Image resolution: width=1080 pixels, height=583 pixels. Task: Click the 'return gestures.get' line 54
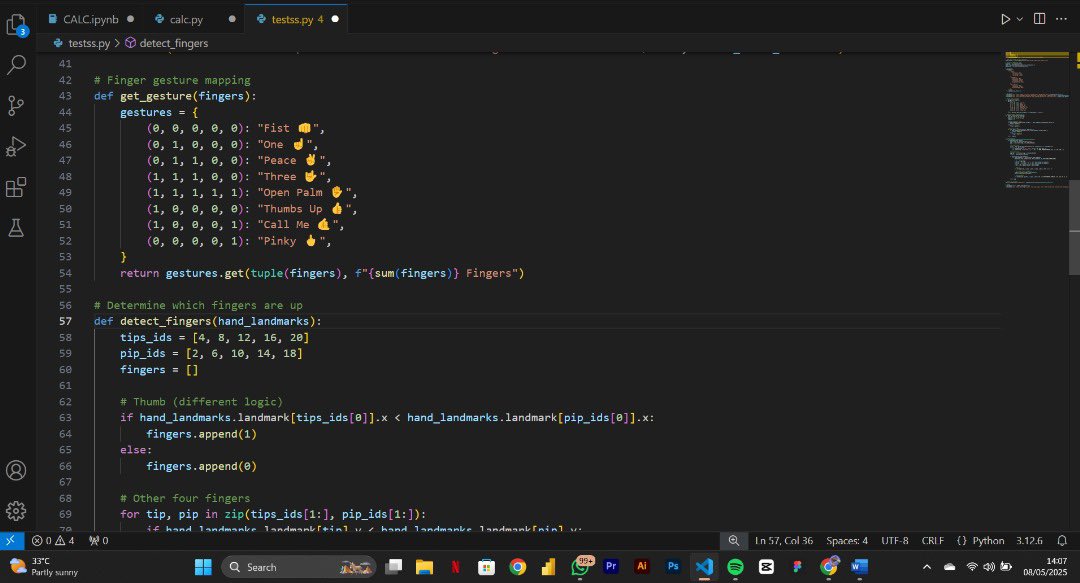[x=322, y=273]
